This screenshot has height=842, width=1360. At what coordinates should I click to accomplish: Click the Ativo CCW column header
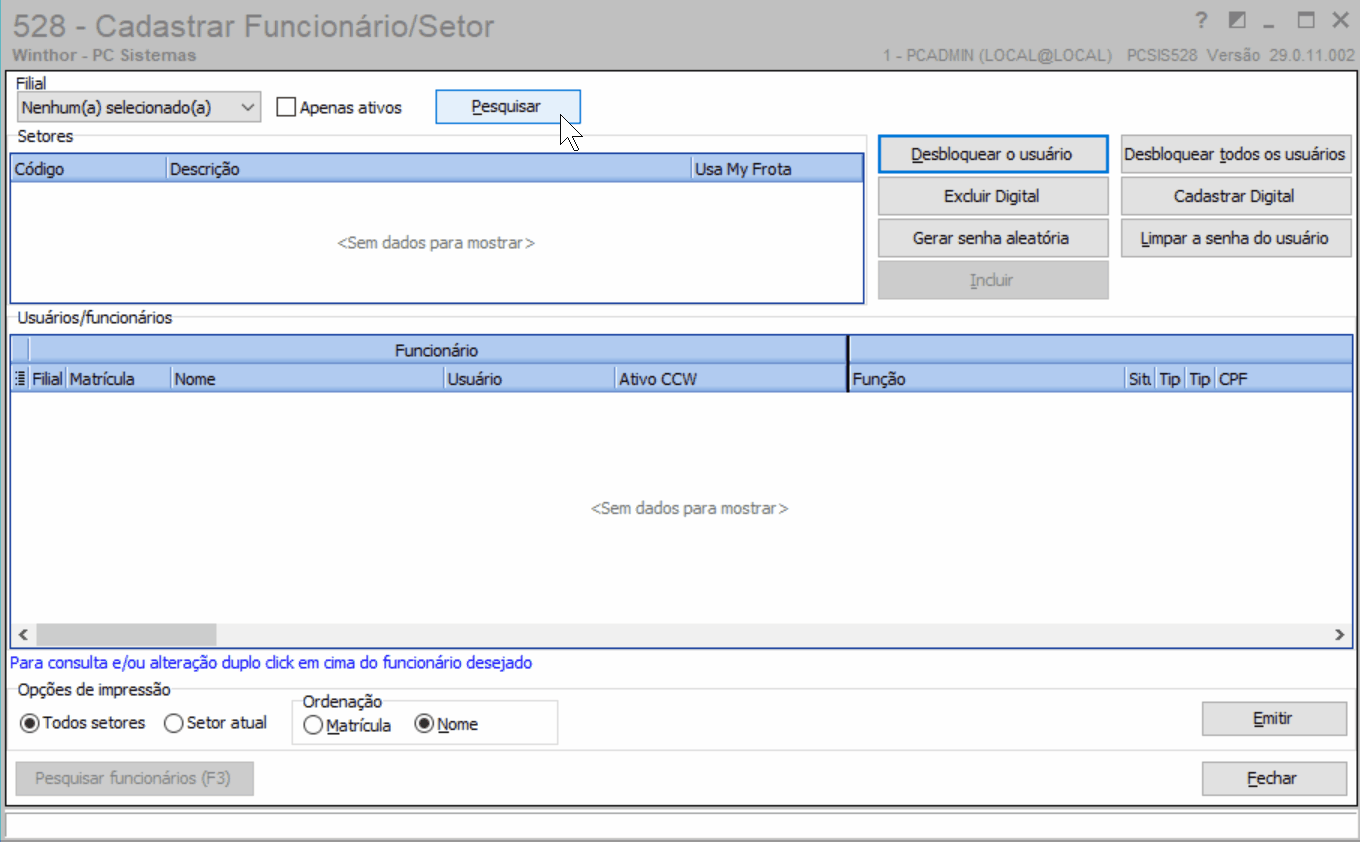pyautogui.click(x=731, y=379)
